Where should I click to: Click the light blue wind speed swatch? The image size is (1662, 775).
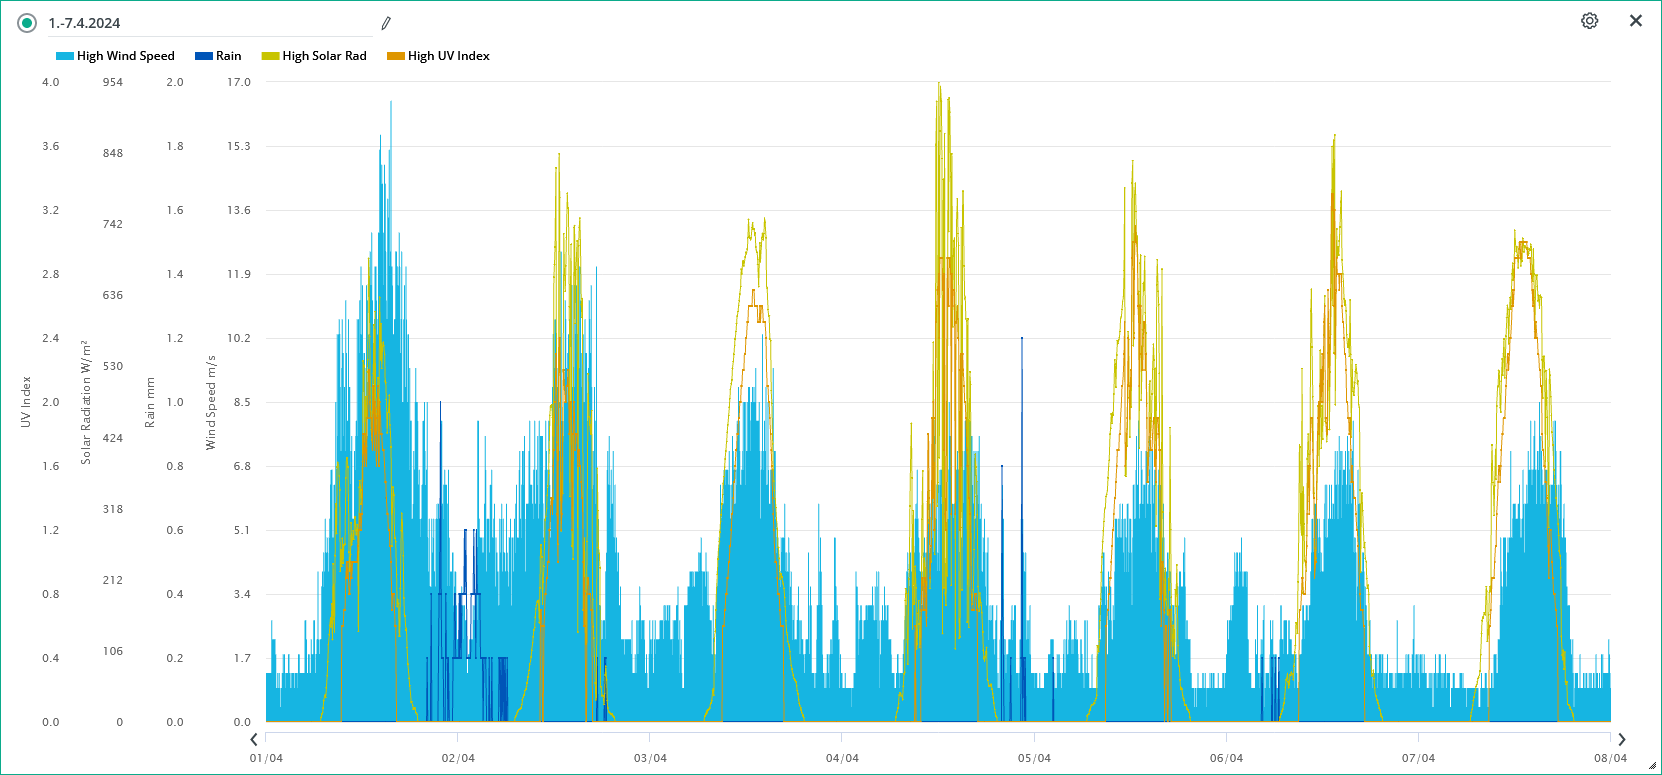[65, 56]
